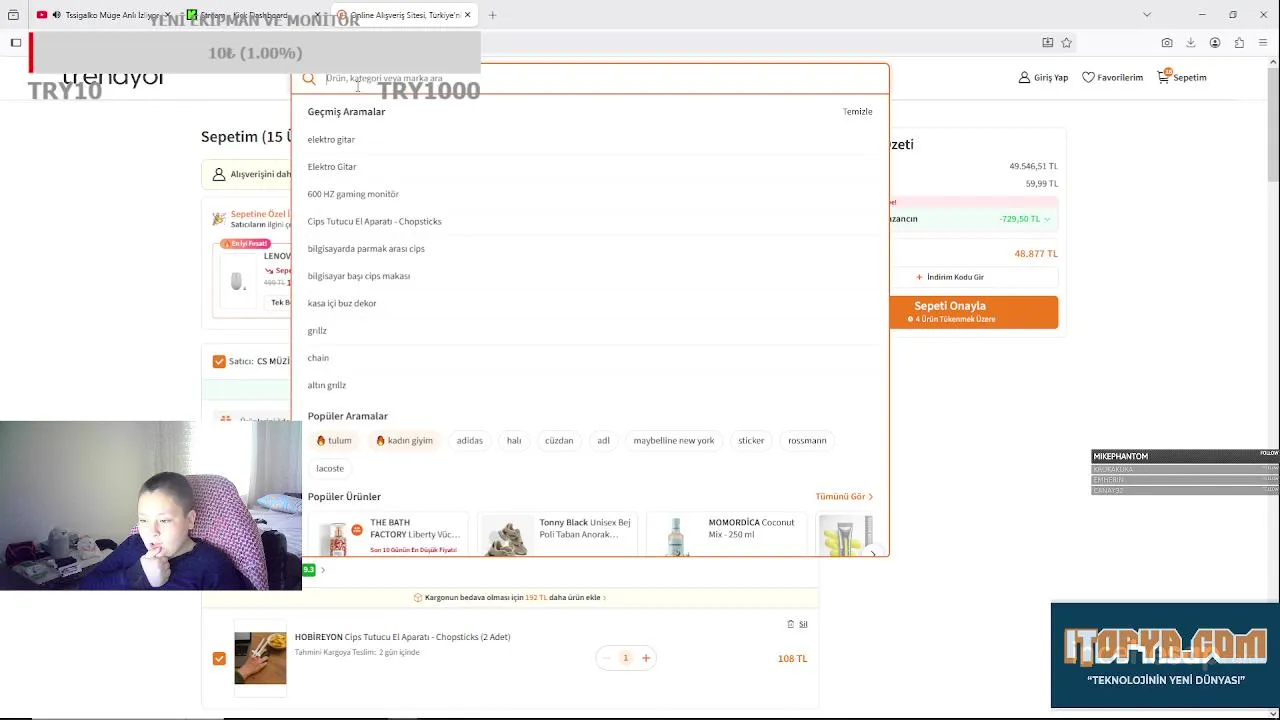This screenshot has width=1280, height=720.
Task: Open the tab list dropdown arrow
Action: (x=1147, y=15)
